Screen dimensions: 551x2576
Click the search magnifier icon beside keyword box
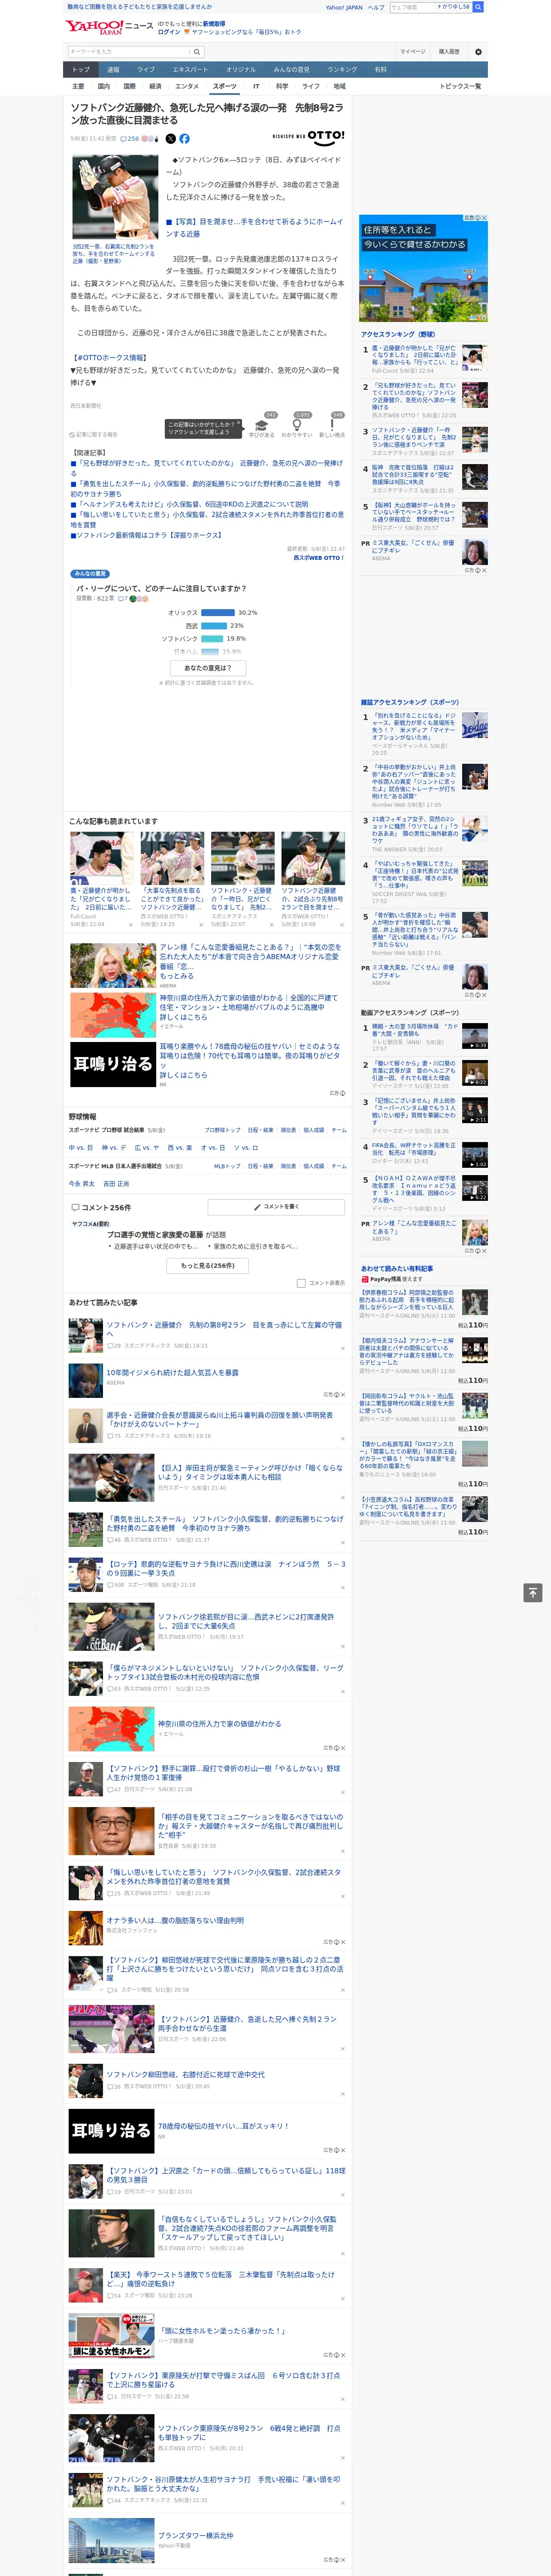[196, 52]
